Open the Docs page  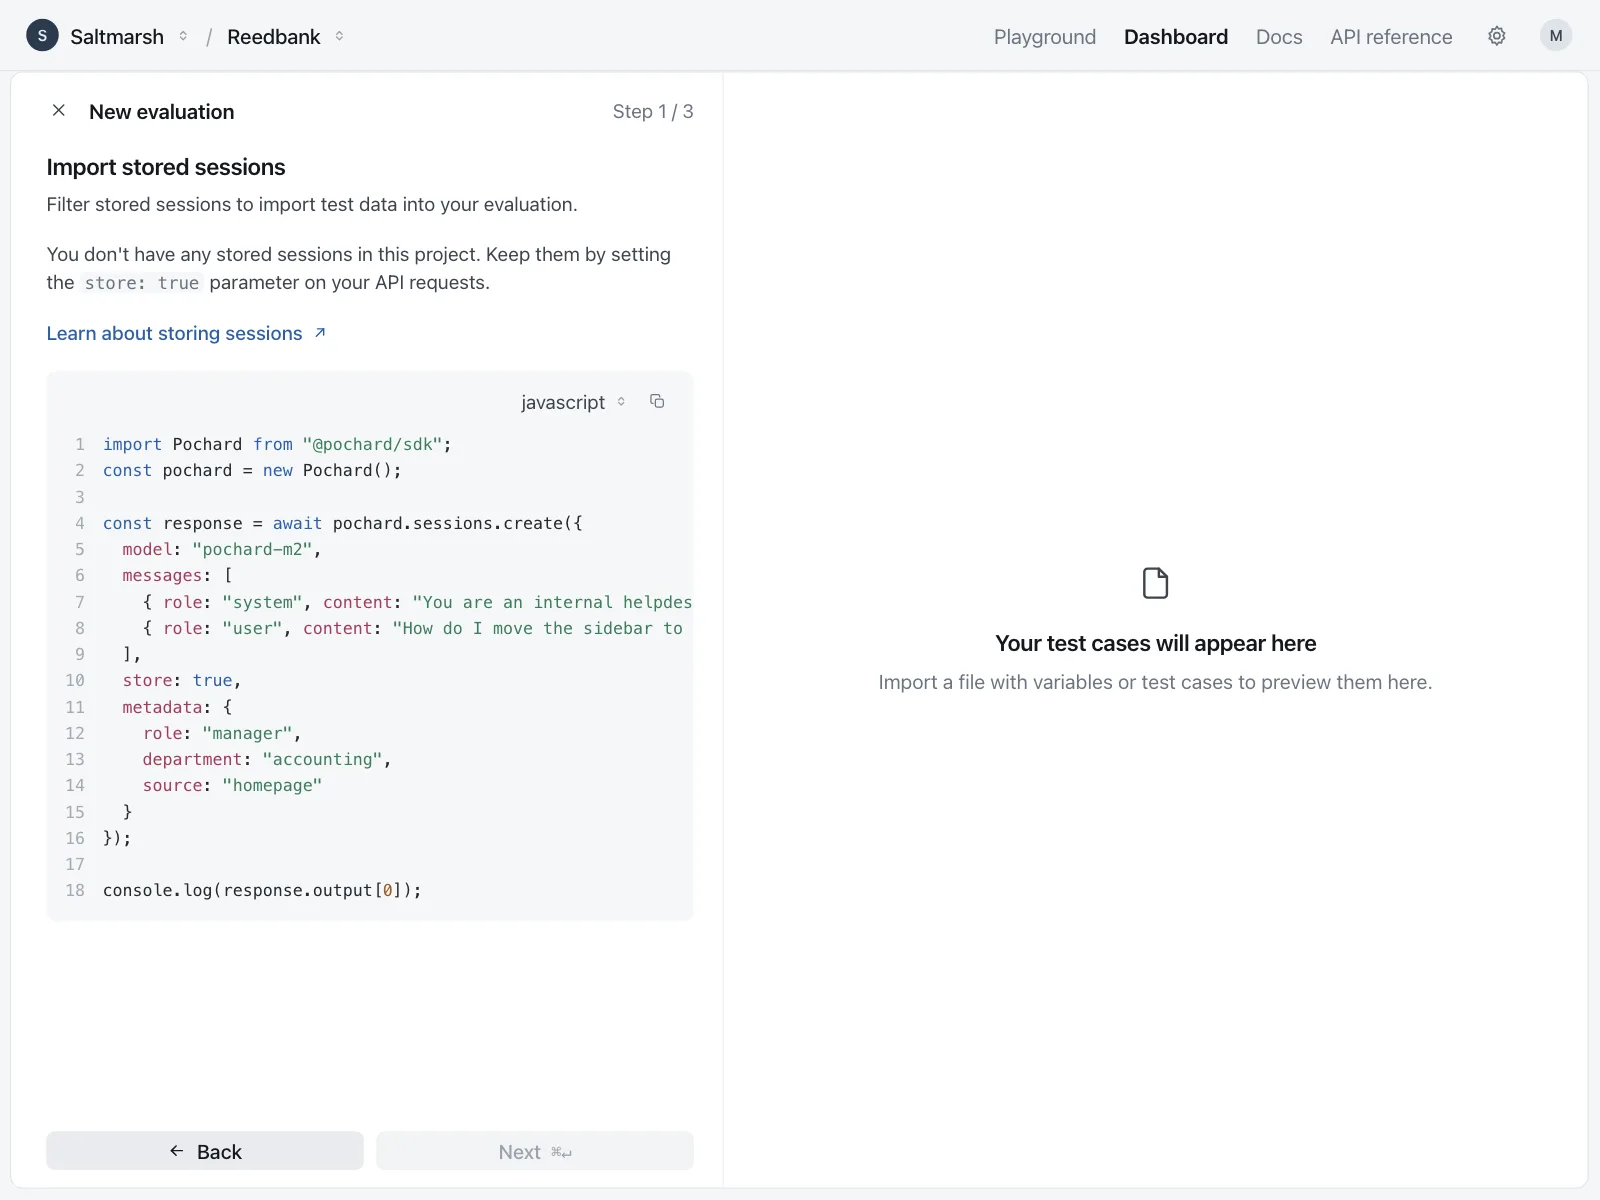[x=1278, y=37]
